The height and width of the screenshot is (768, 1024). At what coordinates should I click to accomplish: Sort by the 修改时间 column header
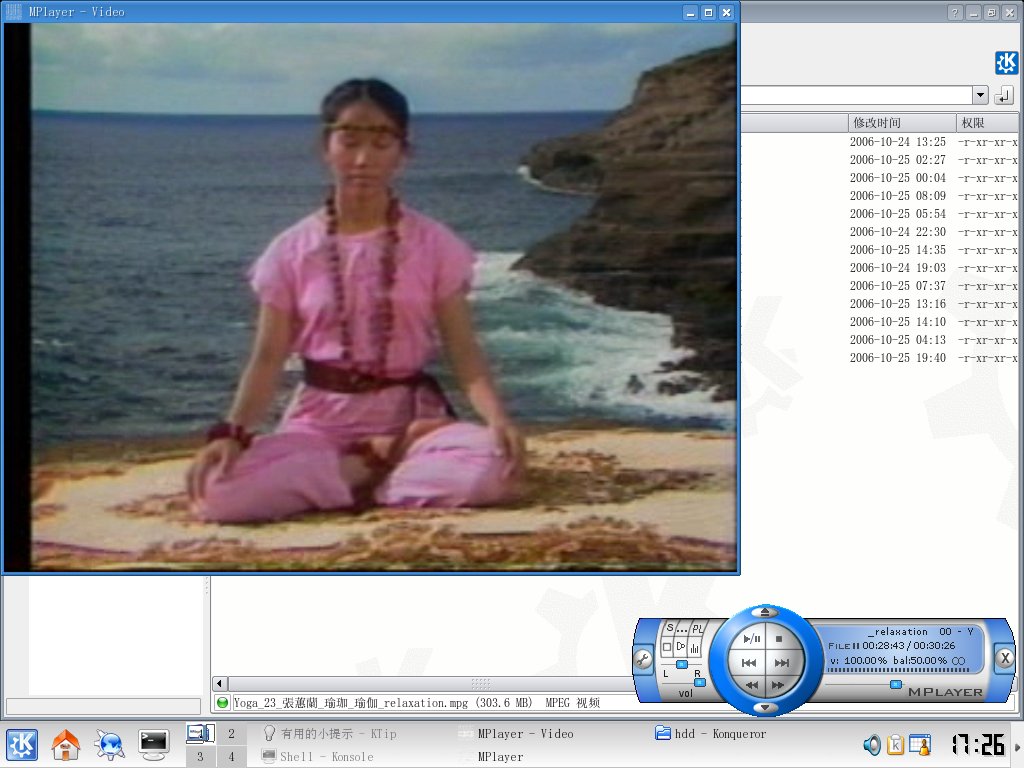tap(903, 123)
